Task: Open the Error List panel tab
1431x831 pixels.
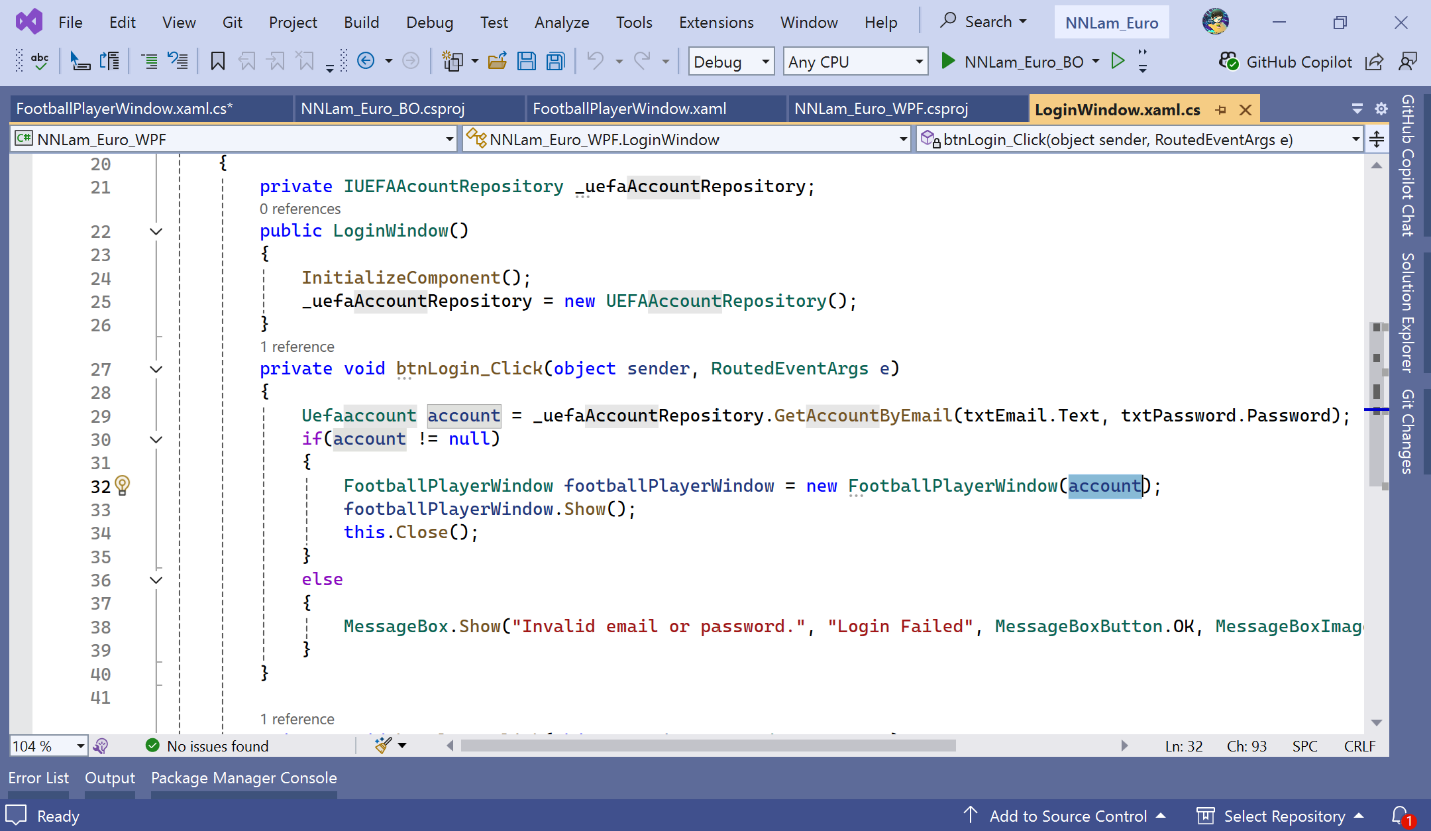Action: (x=39, y=778)
